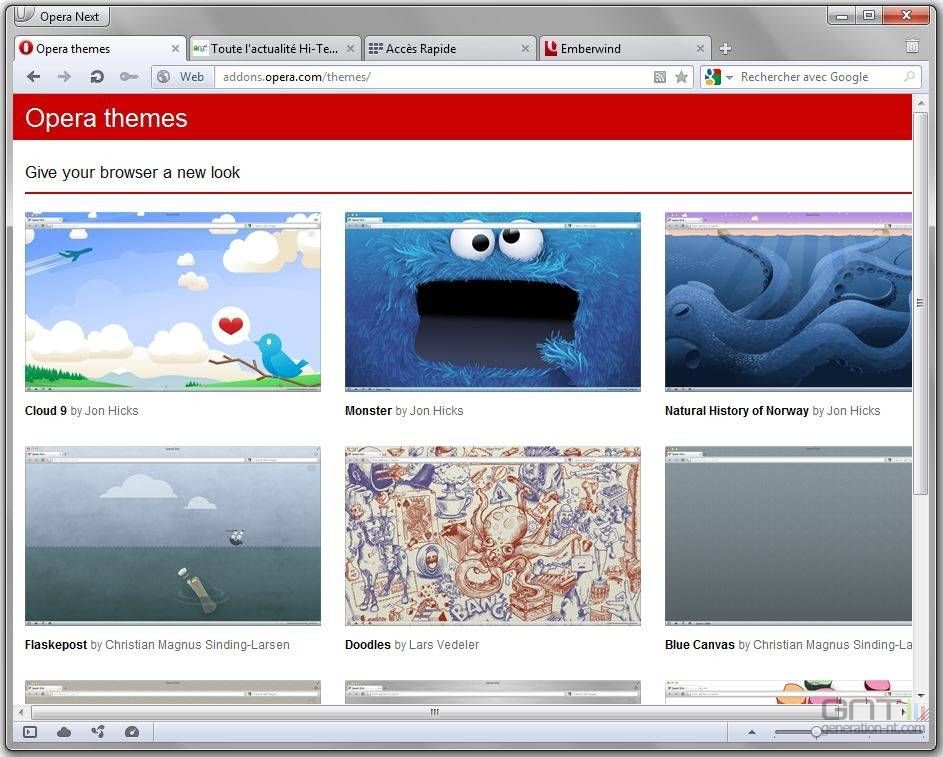
Task: Open the closed tabs trash icon
Action: pos(912,47)
